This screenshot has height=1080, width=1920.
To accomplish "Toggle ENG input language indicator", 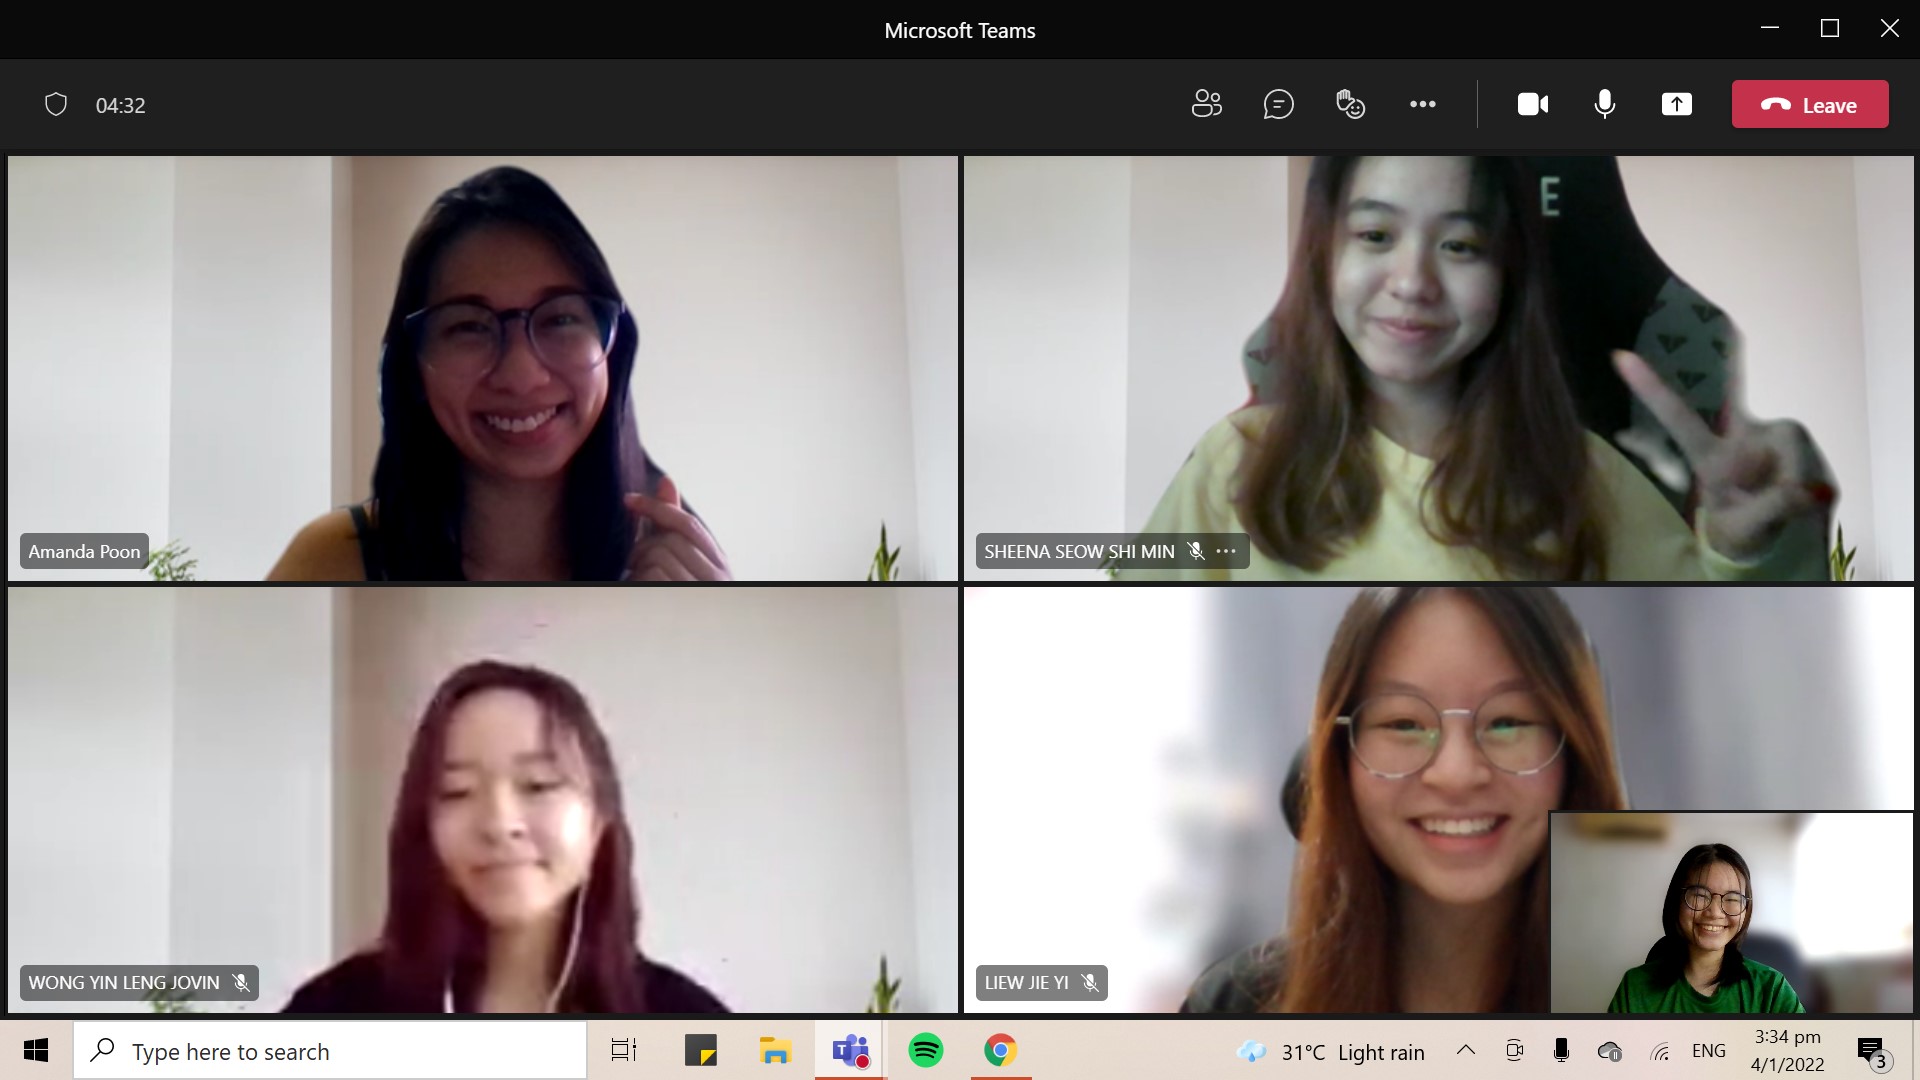I will coord(1708,1051).
